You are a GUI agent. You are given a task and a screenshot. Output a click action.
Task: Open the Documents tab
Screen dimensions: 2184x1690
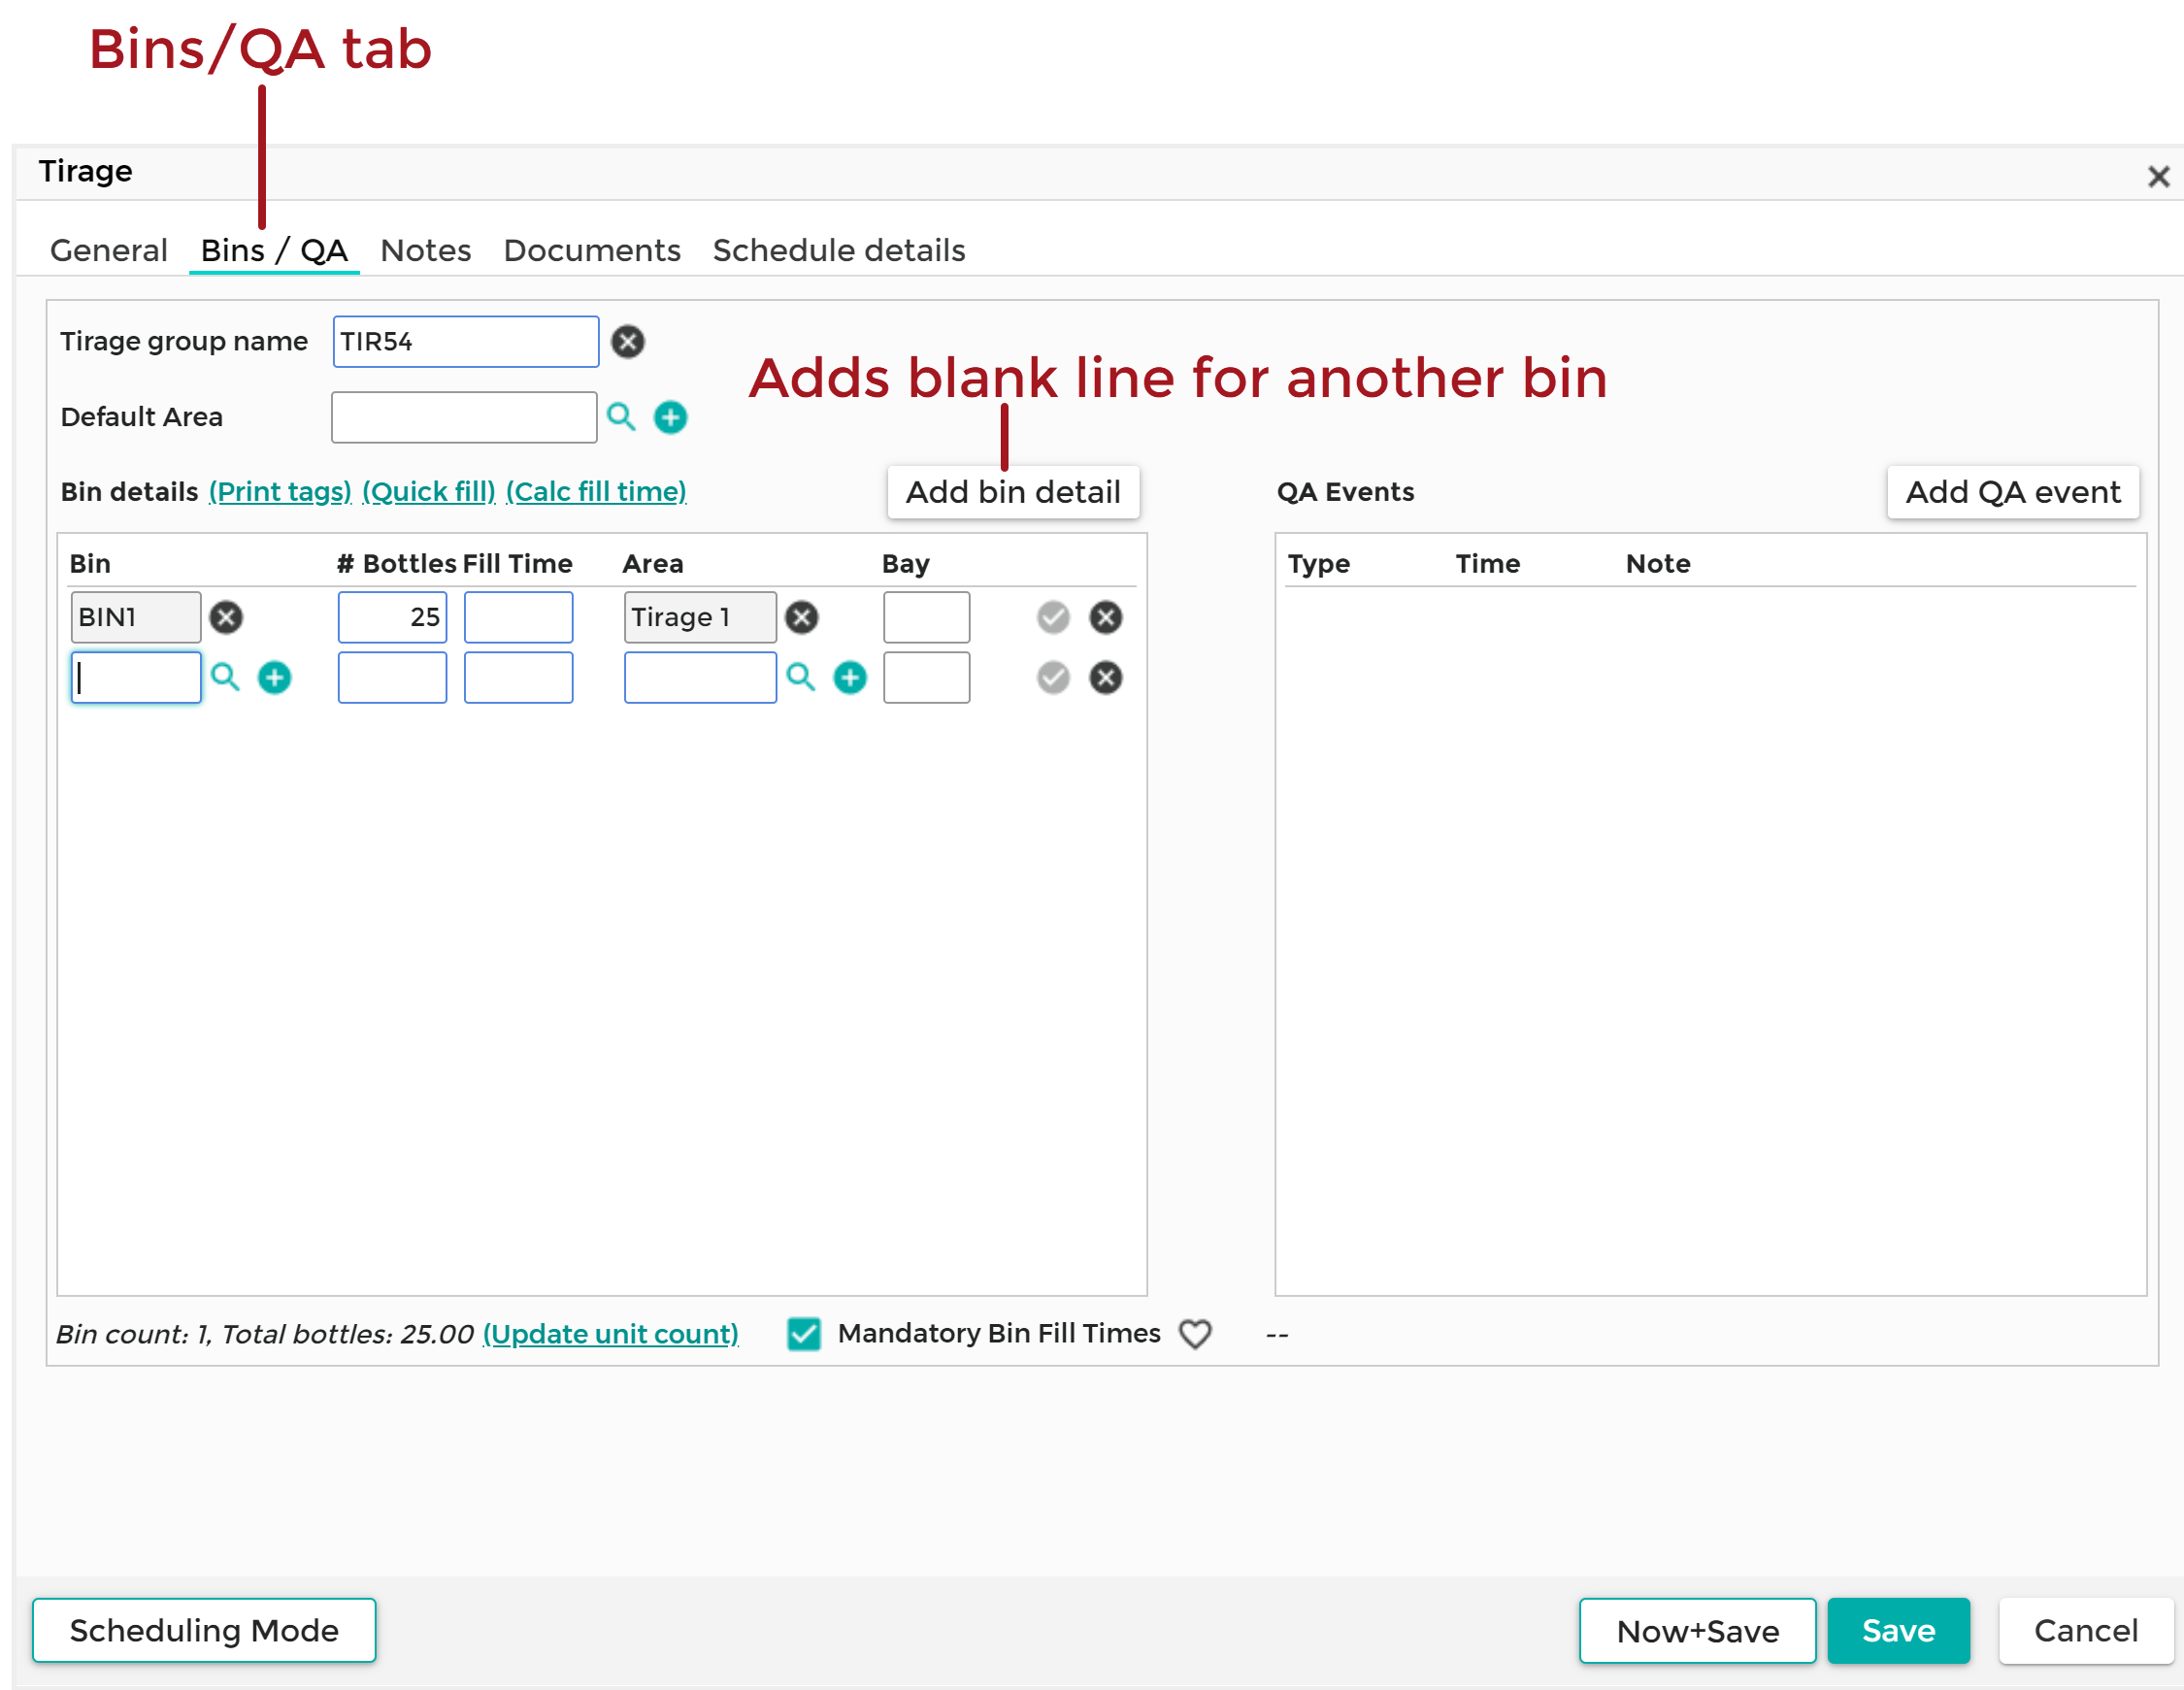click(x=592, y=250)
